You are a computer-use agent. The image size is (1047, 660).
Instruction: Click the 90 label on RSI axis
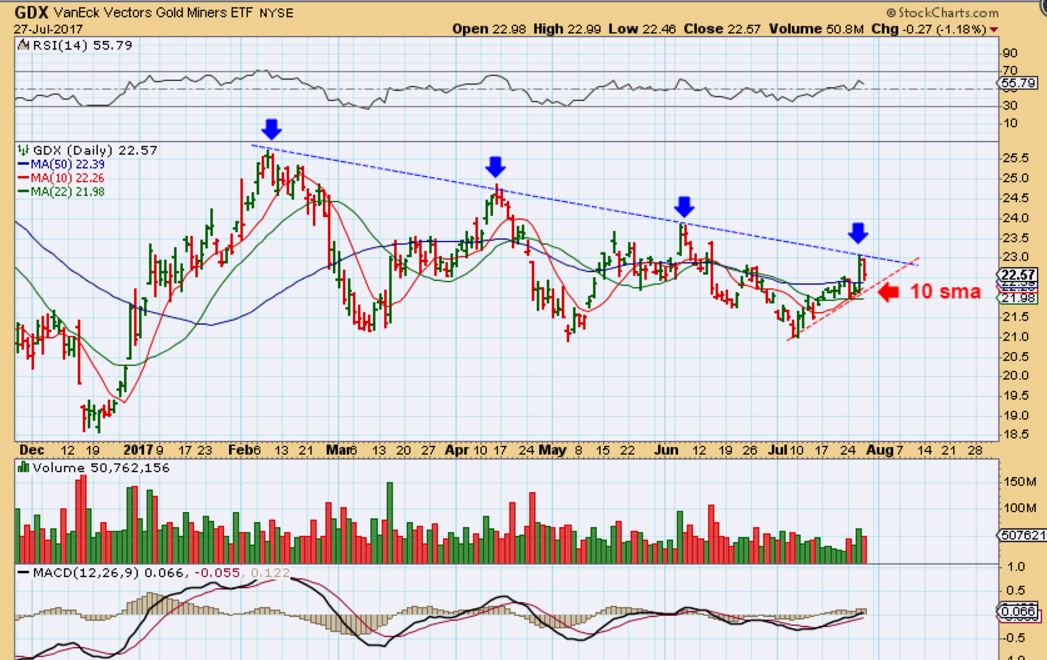[1010, 53]
